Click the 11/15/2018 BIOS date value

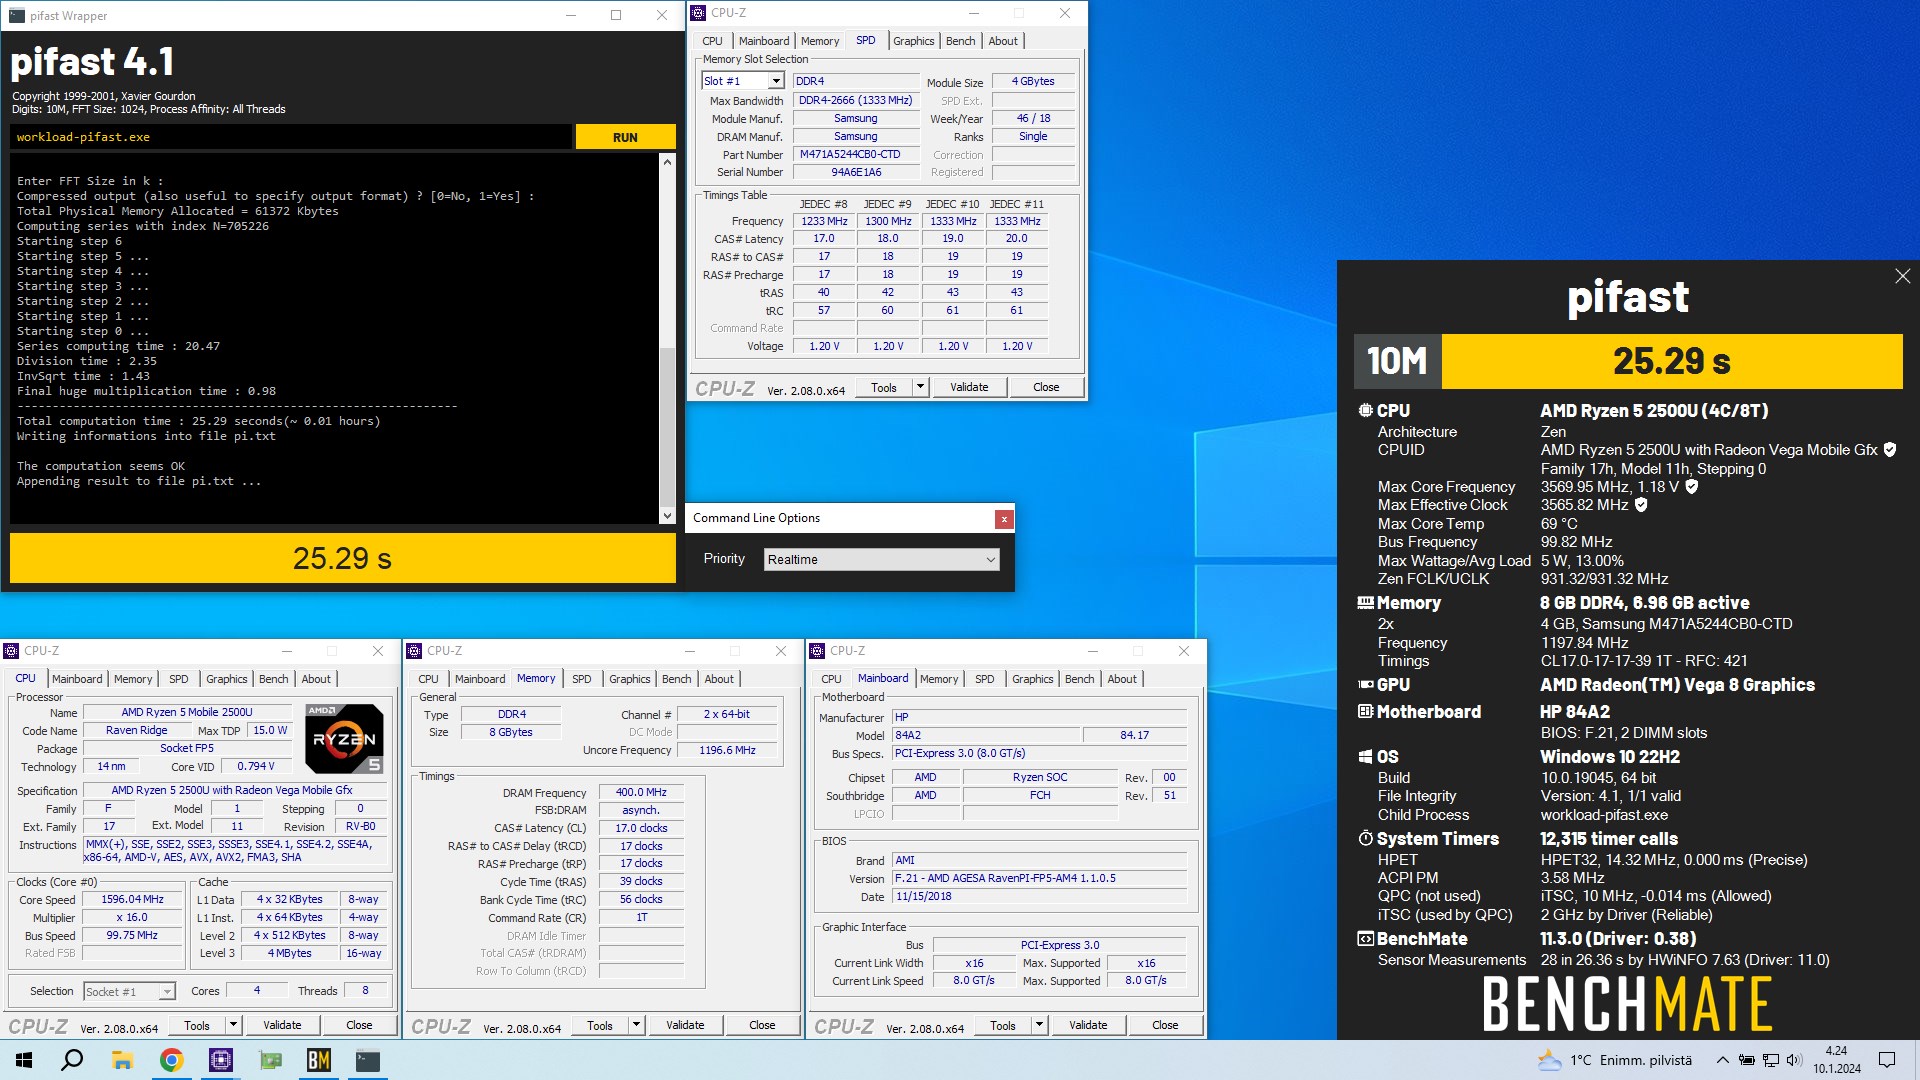click(x=1040, y=896)
